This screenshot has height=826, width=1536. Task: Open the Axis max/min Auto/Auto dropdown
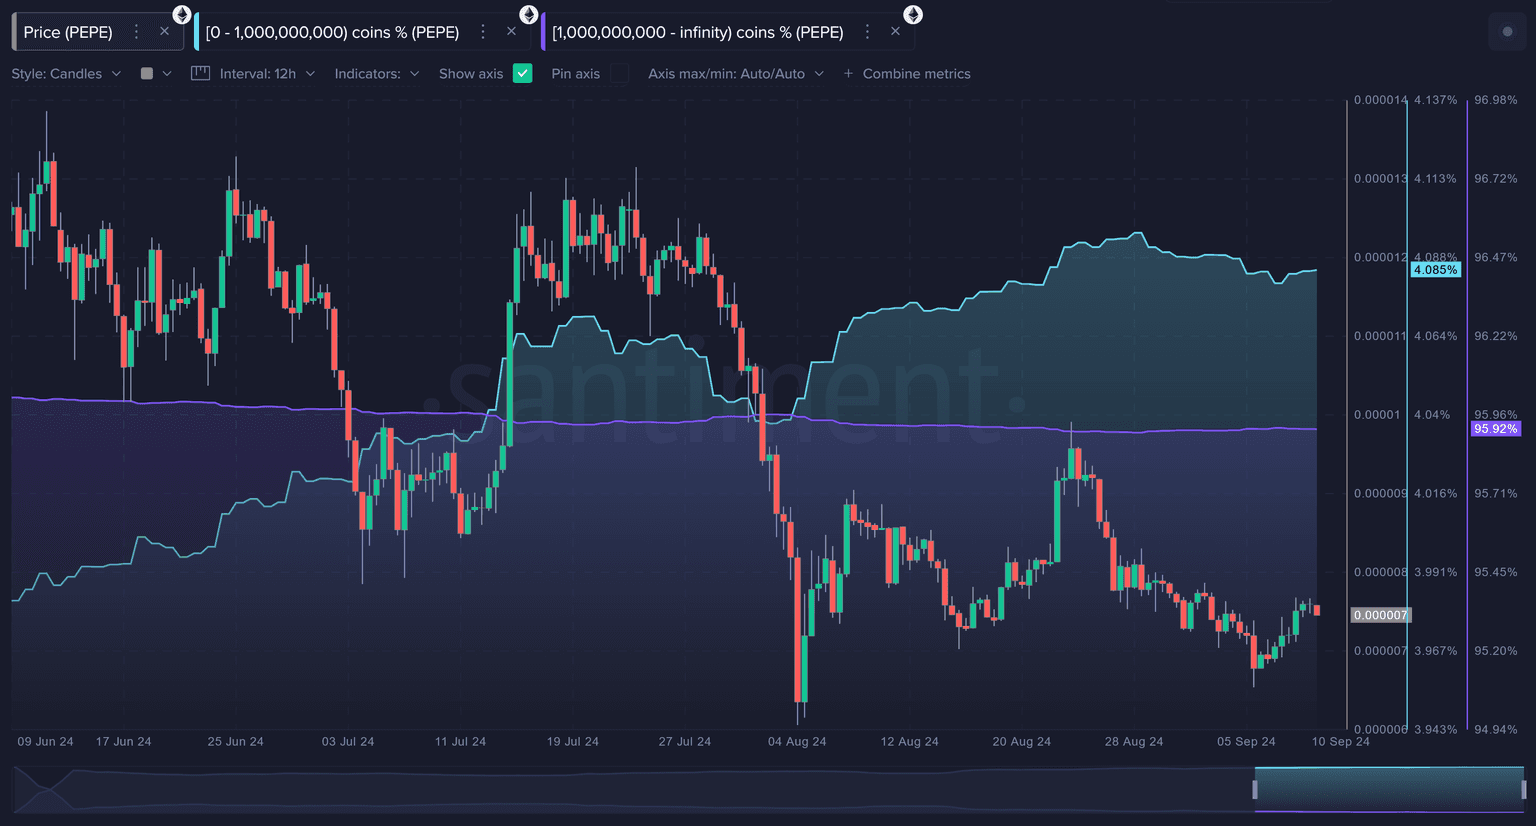pos(735,73)
